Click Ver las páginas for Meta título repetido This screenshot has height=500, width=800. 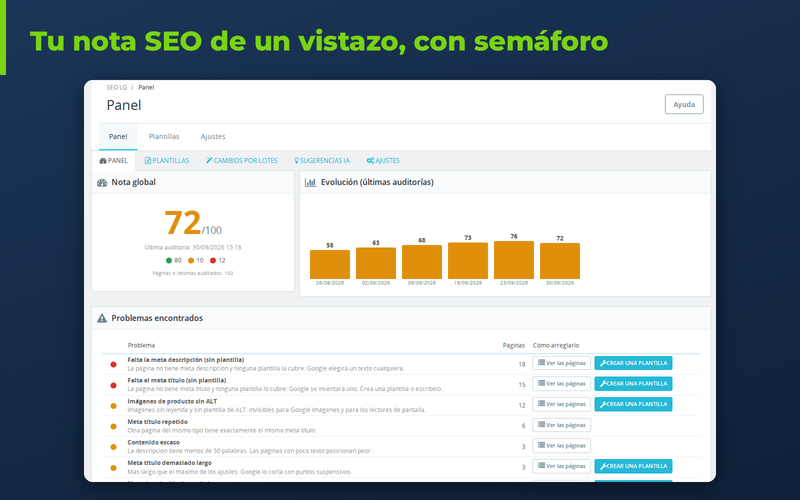pyautogui.click(x=562, y=425)
